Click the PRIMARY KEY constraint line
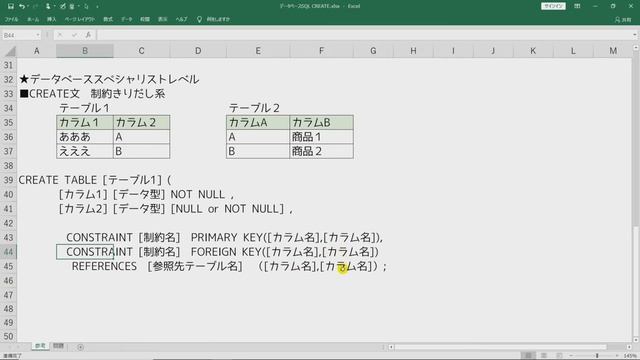The height and width of the screenshot is (360, 640). (224, 238)
